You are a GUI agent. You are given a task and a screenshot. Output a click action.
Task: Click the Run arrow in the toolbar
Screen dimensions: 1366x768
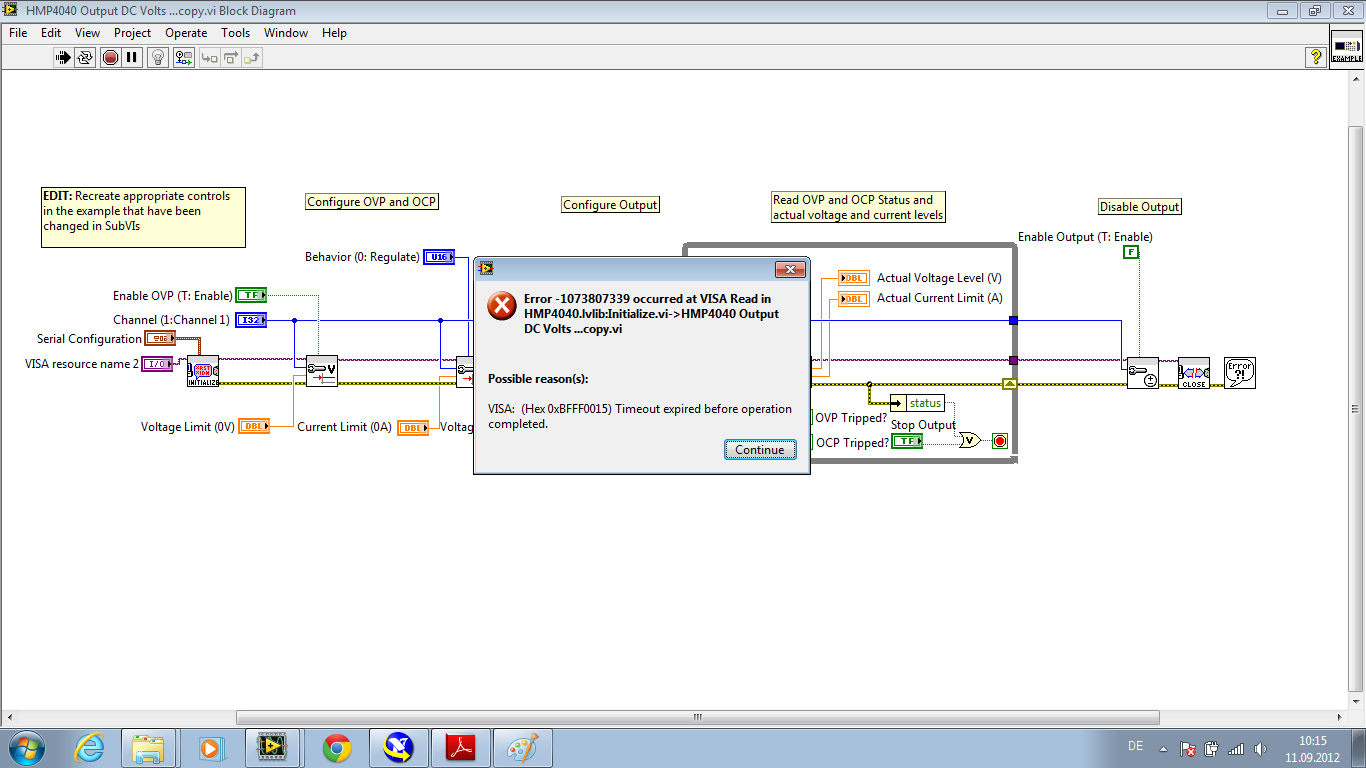click(x=63, y=57)
